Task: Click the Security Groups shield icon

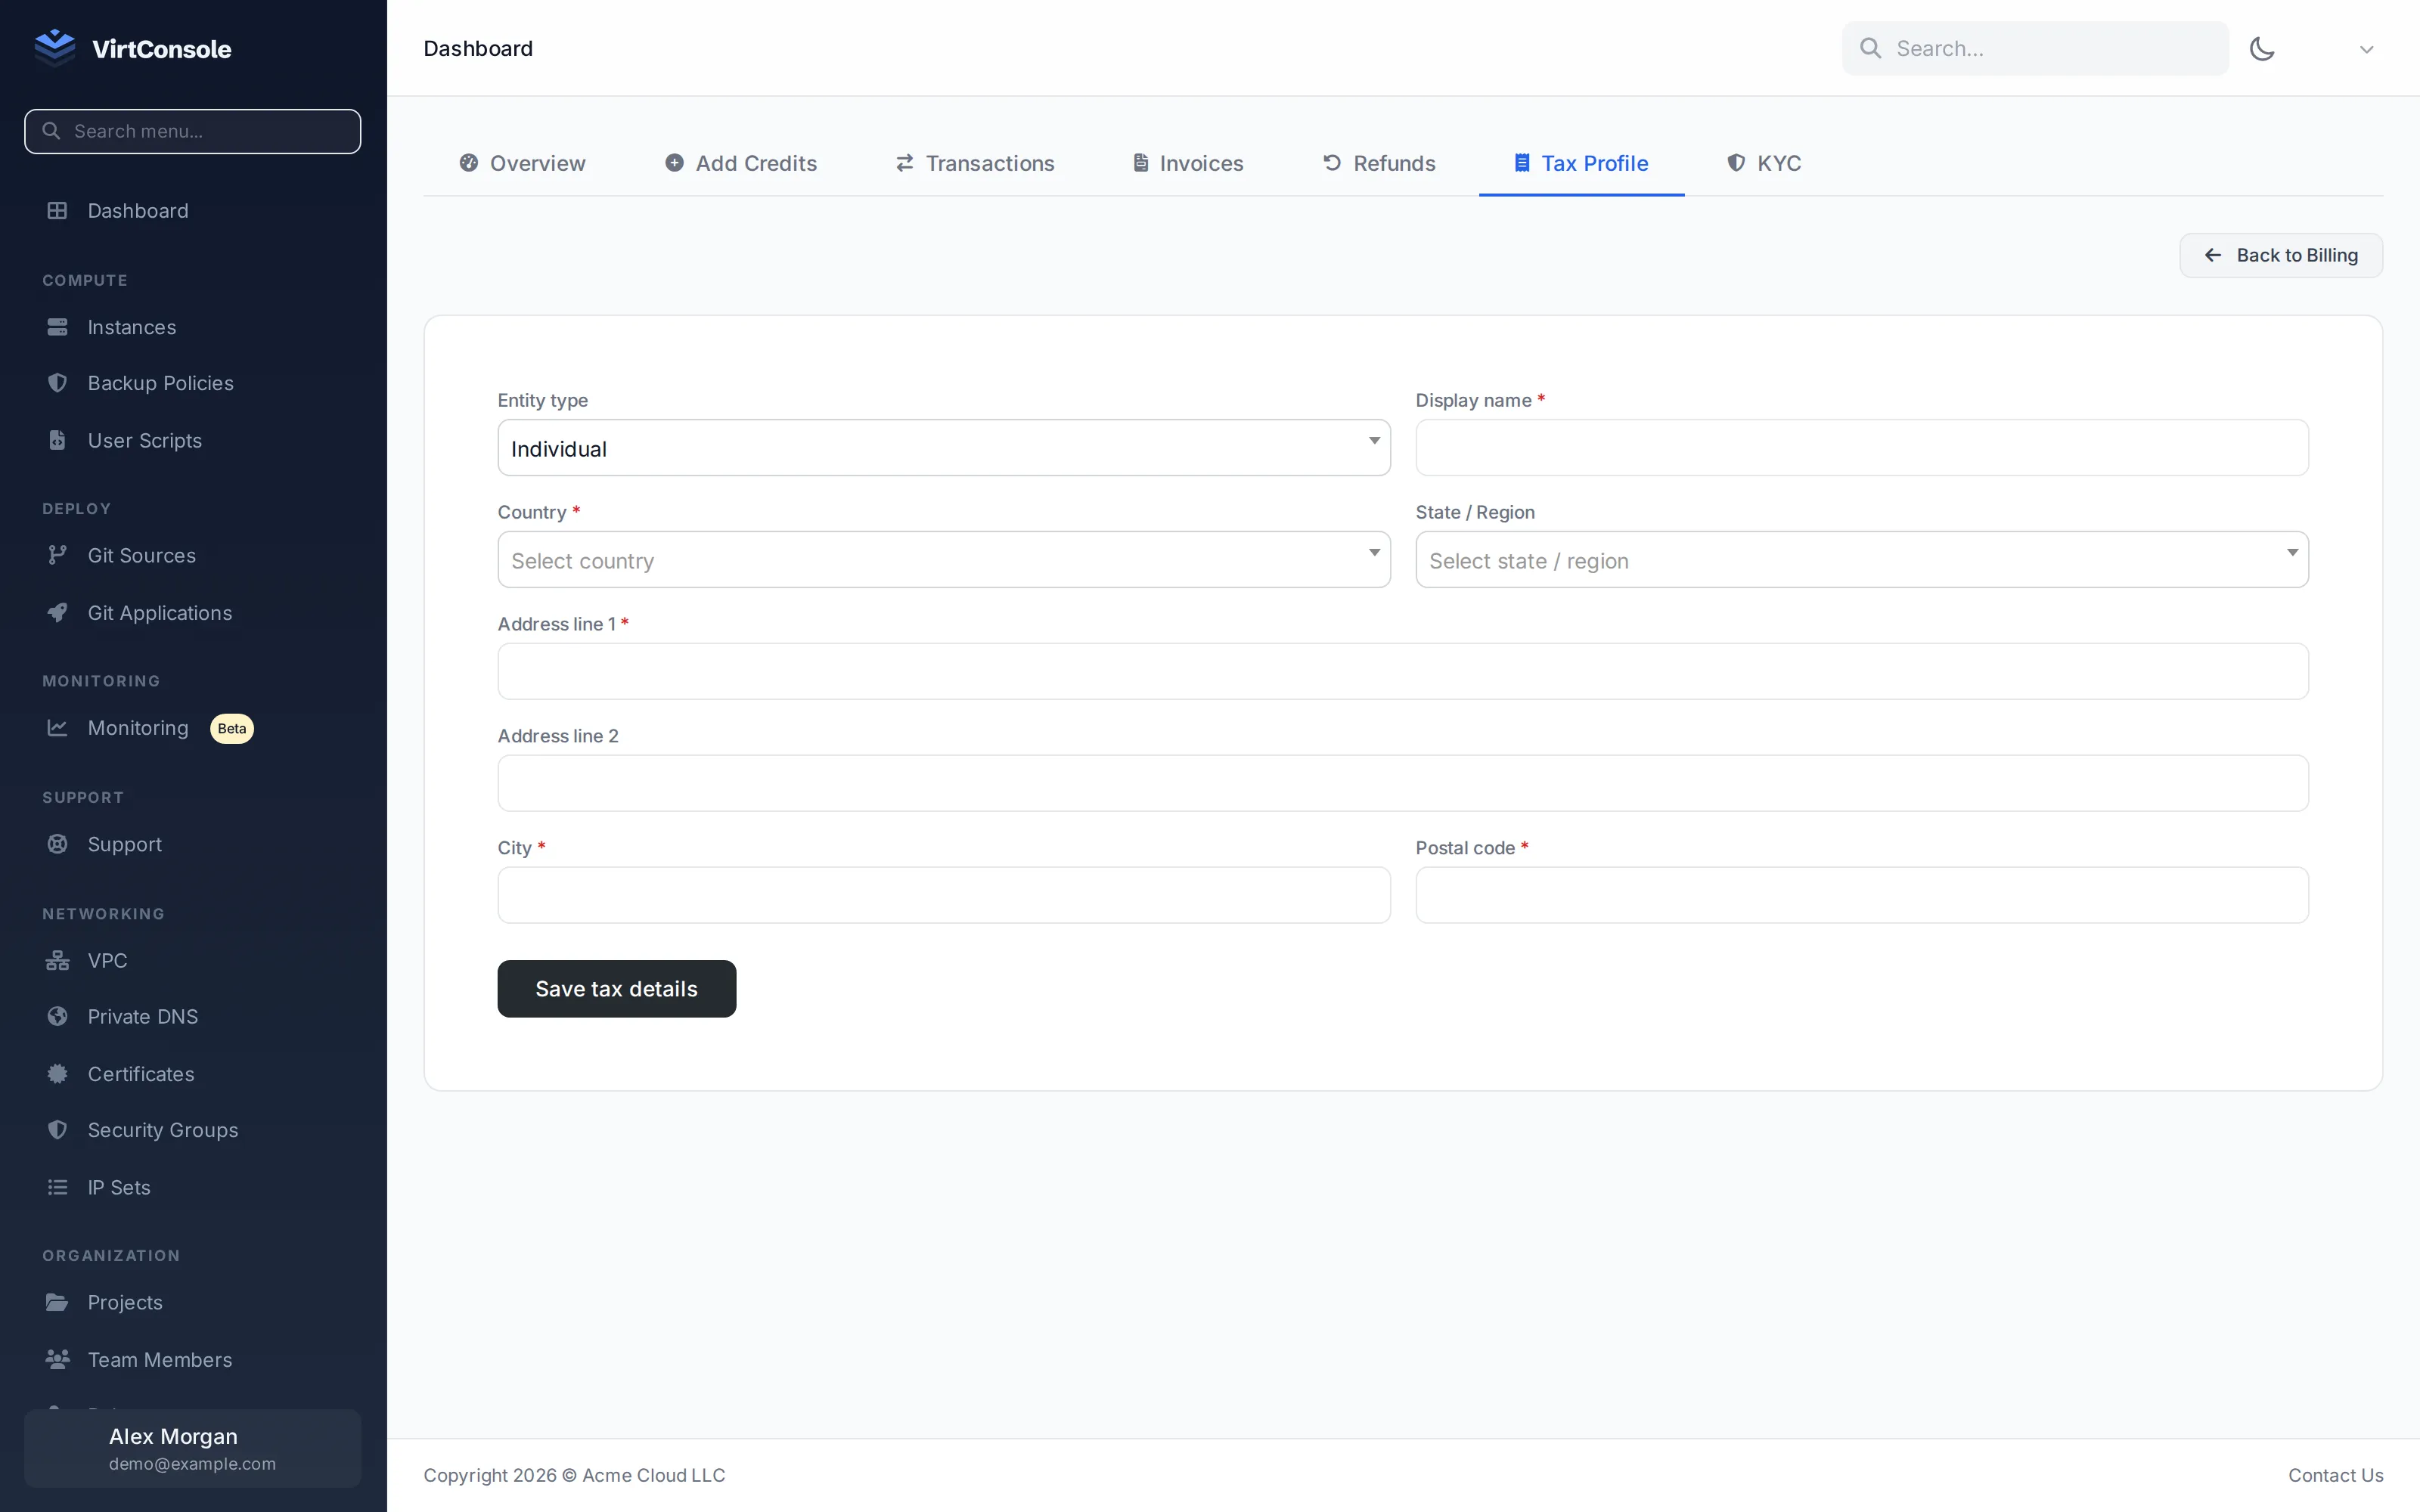Action: coord(57,1130)
